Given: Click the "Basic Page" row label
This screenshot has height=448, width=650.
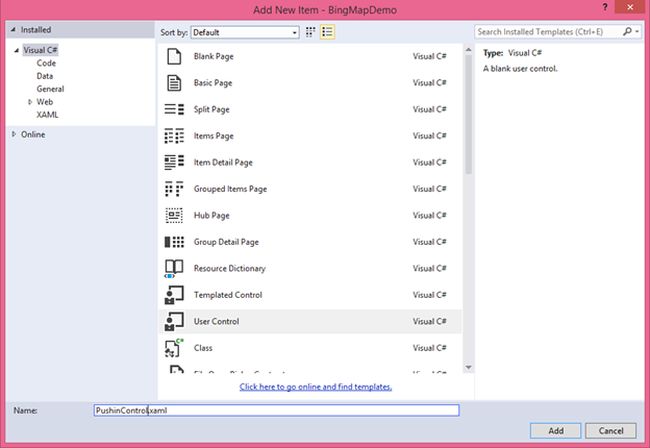Looking at the screenshot, I should (x=213, y=83).
